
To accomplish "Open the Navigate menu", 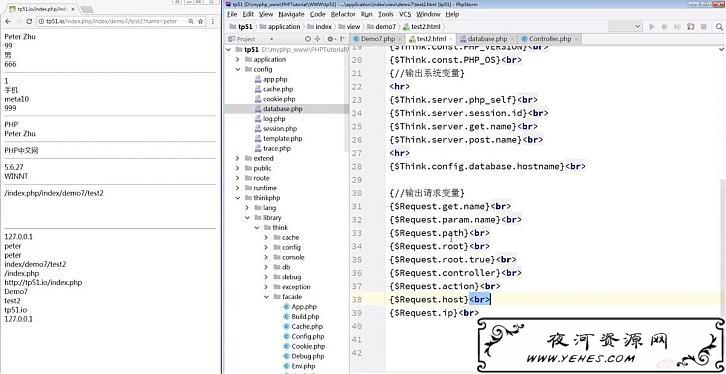I will pos(291,14).
